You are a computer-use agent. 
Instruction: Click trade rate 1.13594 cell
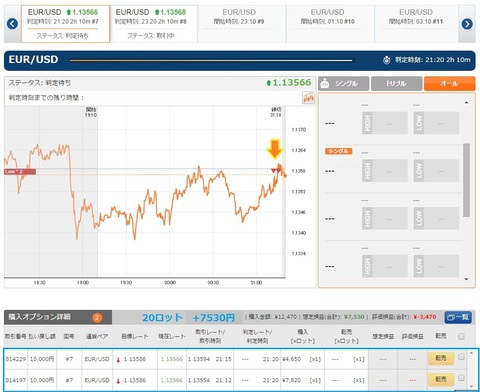(199, 359)
